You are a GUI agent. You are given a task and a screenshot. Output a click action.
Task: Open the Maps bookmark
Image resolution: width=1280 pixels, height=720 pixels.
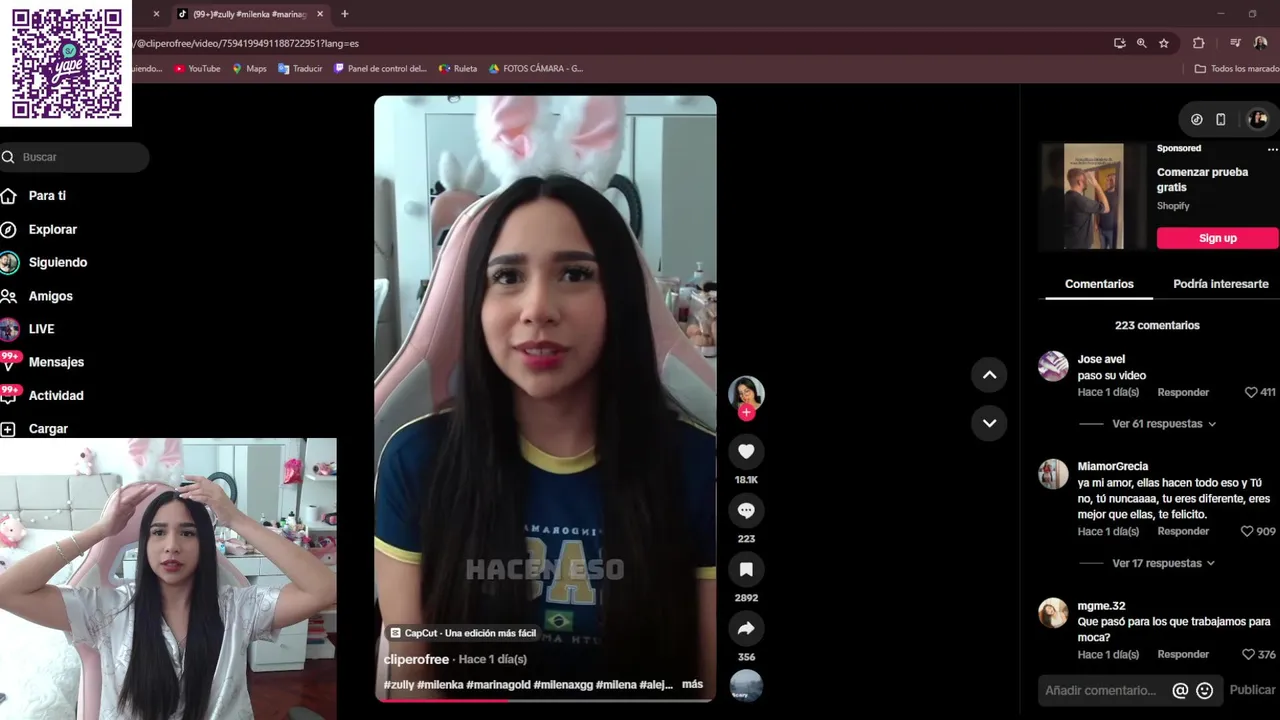pyautogui.click(x=249, y=69)
